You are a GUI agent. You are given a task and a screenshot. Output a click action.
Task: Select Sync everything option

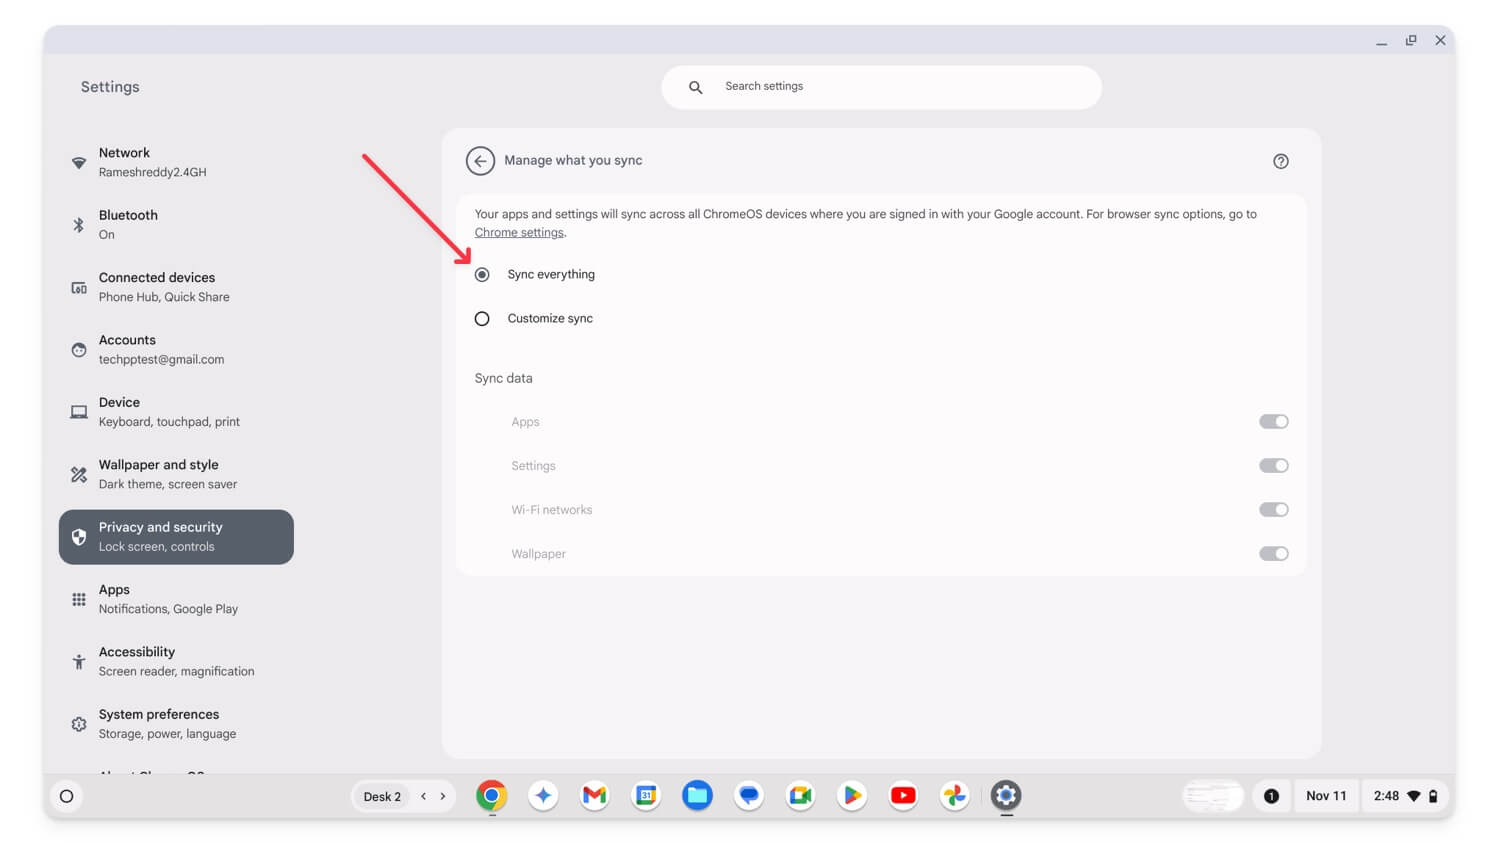click(x=482, y=275)
